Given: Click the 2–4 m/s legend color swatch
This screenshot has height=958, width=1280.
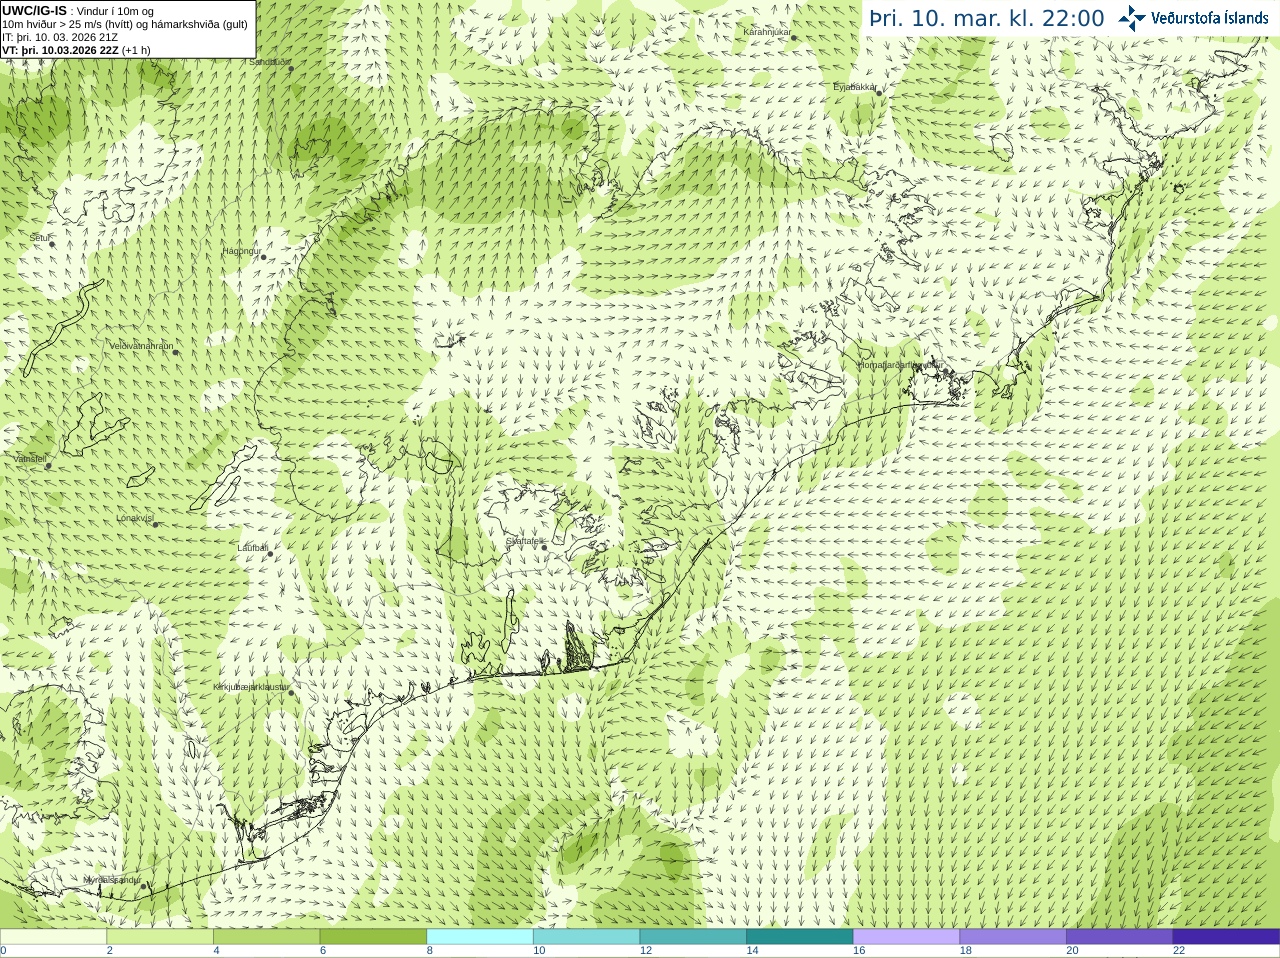Looking at the screenshot, I should pos(160,937).
